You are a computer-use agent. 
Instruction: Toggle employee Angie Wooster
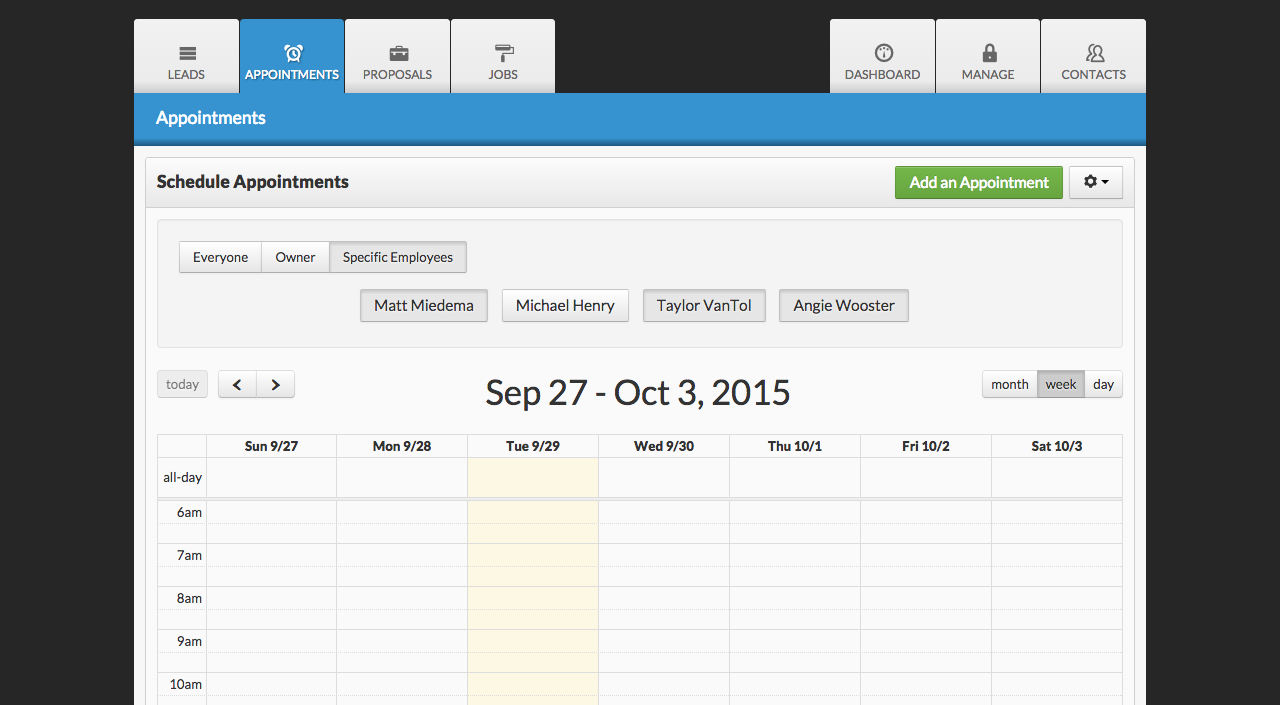coord(844,306)
